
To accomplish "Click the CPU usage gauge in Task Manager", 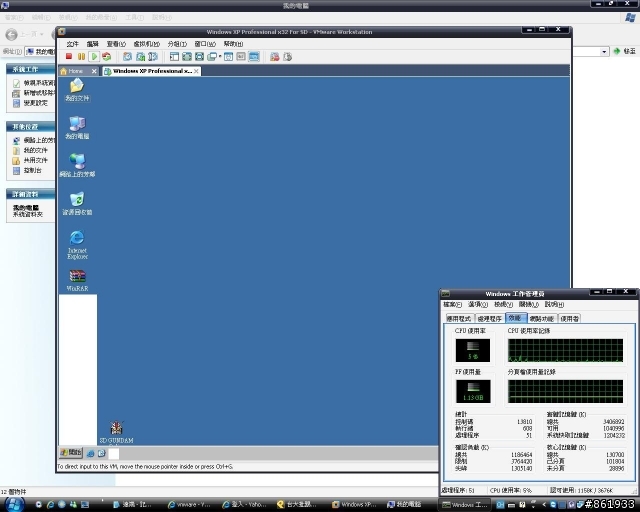I will coord(473,350).
